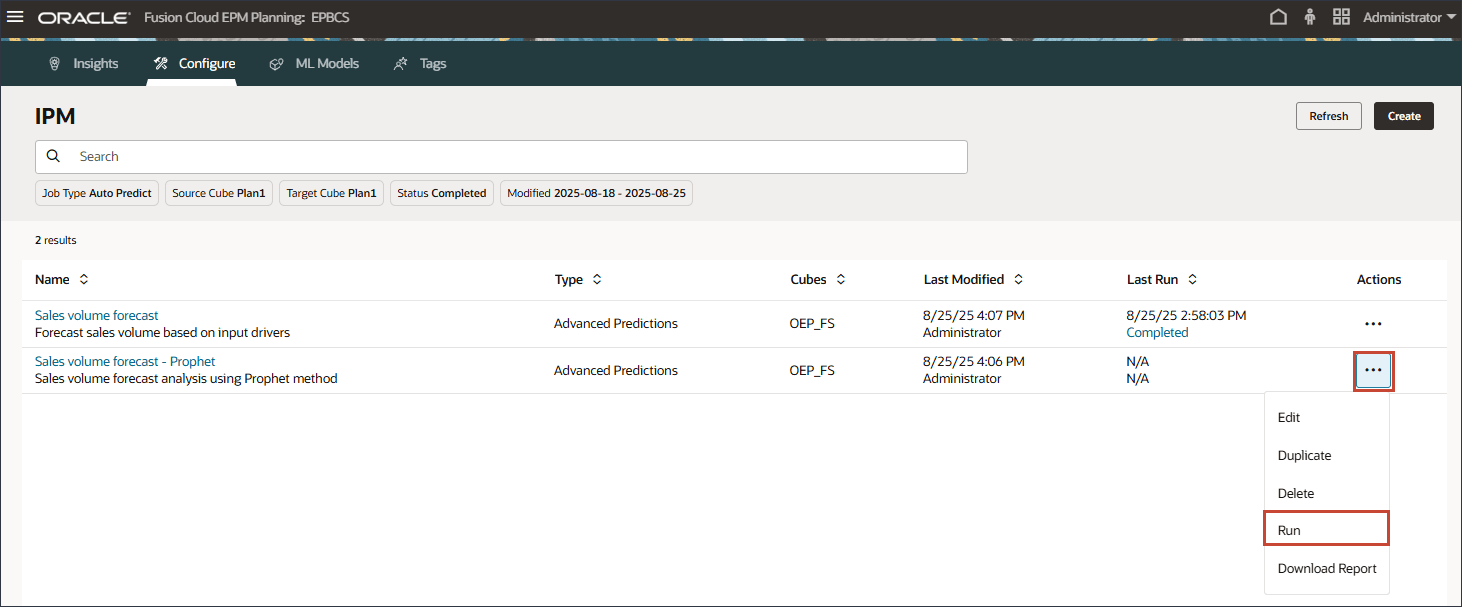Click 'Sales volume forecast analysis using Prophet method' text
This screenshot has width=1462, height=607.
[186, 378]
